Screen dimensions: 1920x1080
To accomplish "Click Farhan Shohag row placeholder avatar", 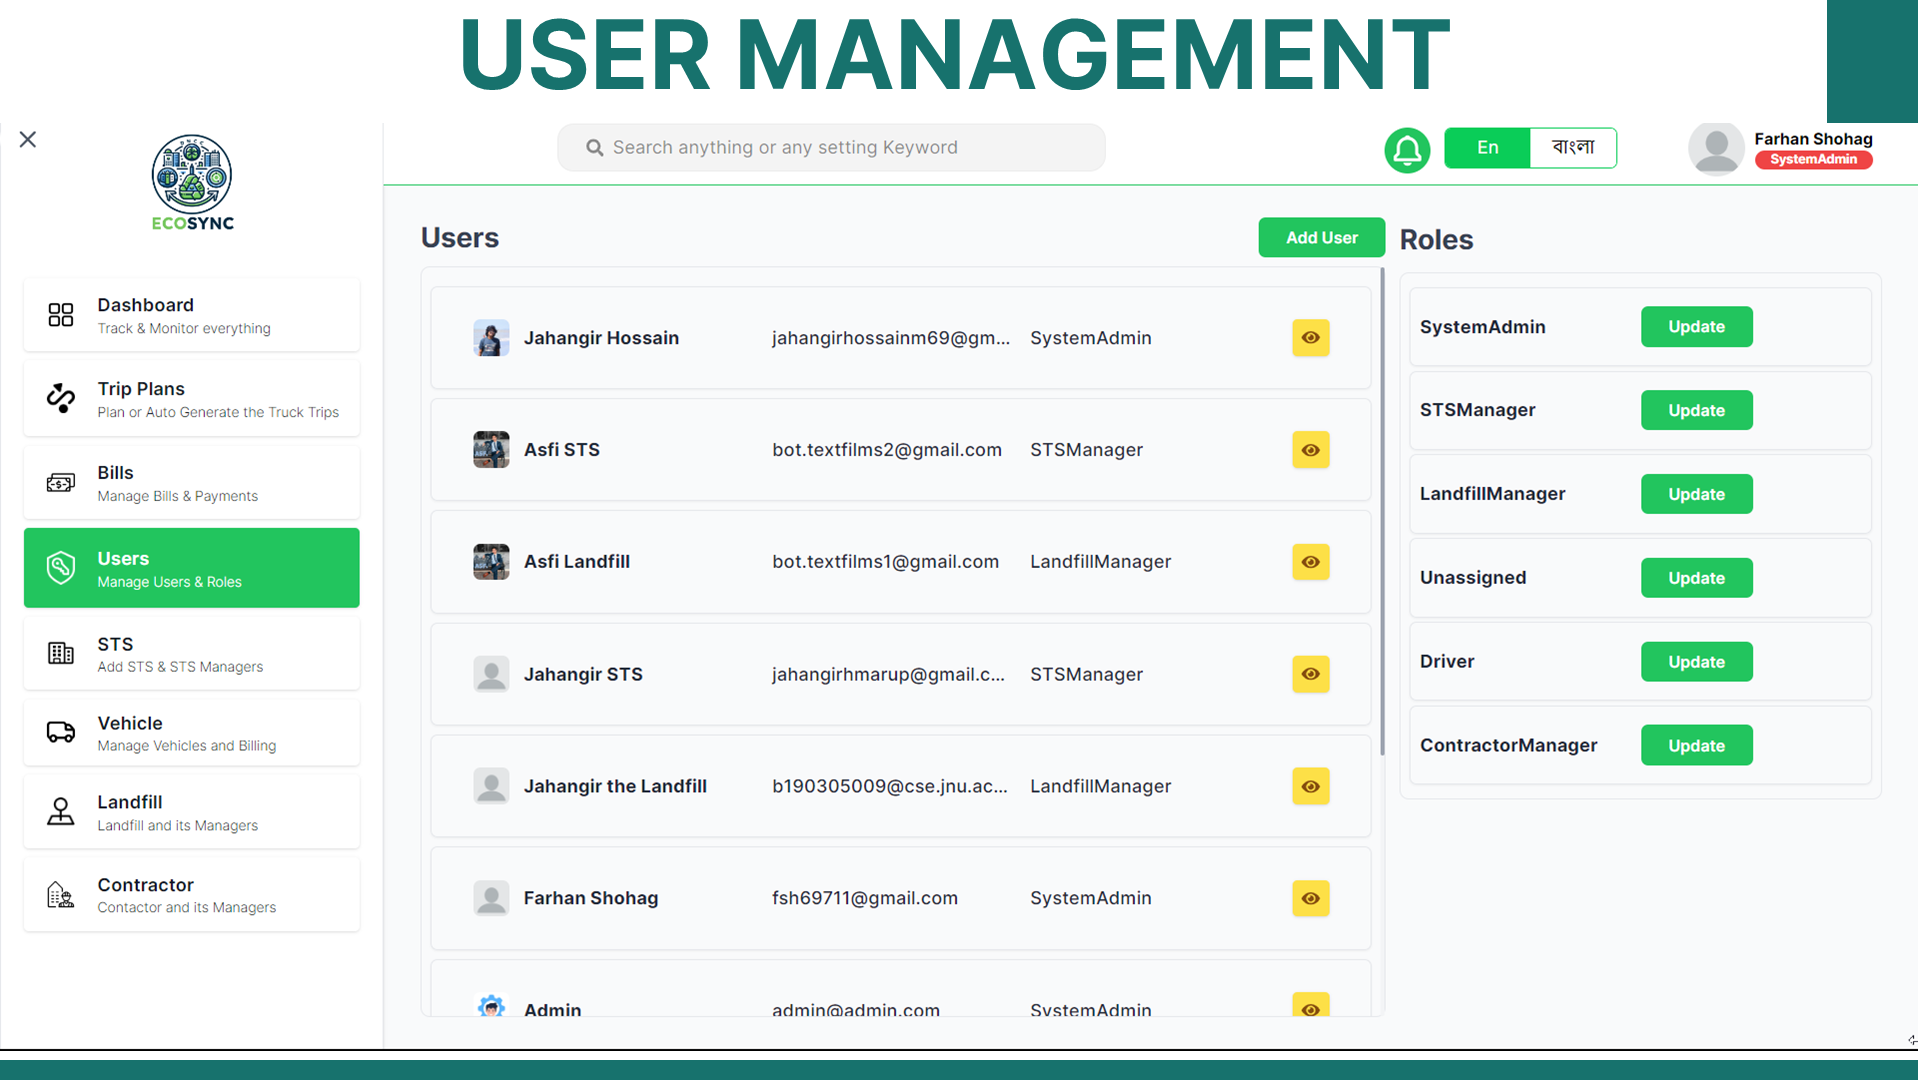I will tap(491, 898).
